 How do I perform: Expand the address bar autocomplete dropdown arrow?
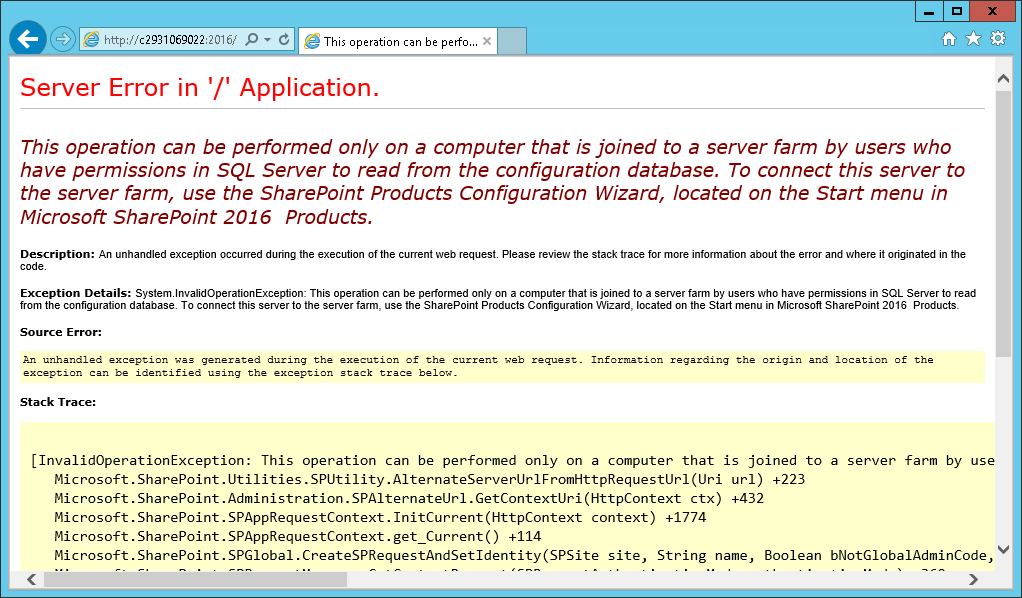[267, 40]
